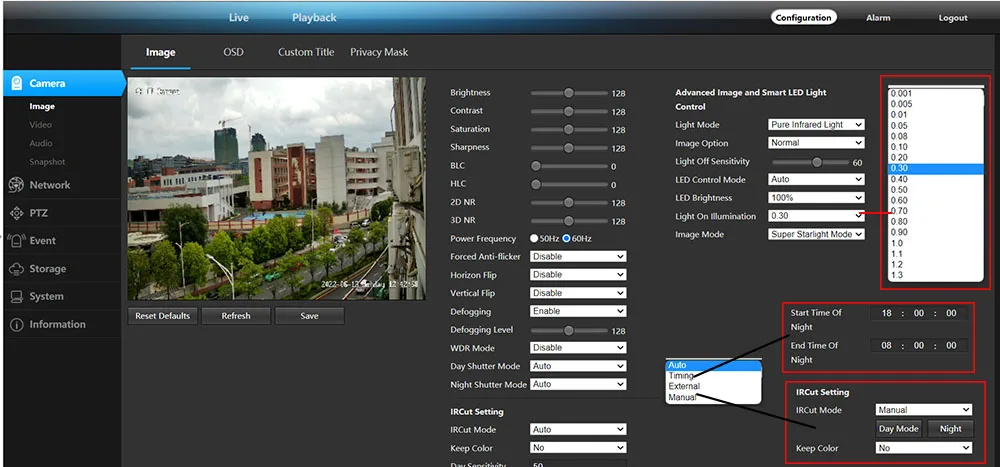Expand the Light Mode dropdown
The width and height of the screenshot is (1000, 467).
point(816,125)
